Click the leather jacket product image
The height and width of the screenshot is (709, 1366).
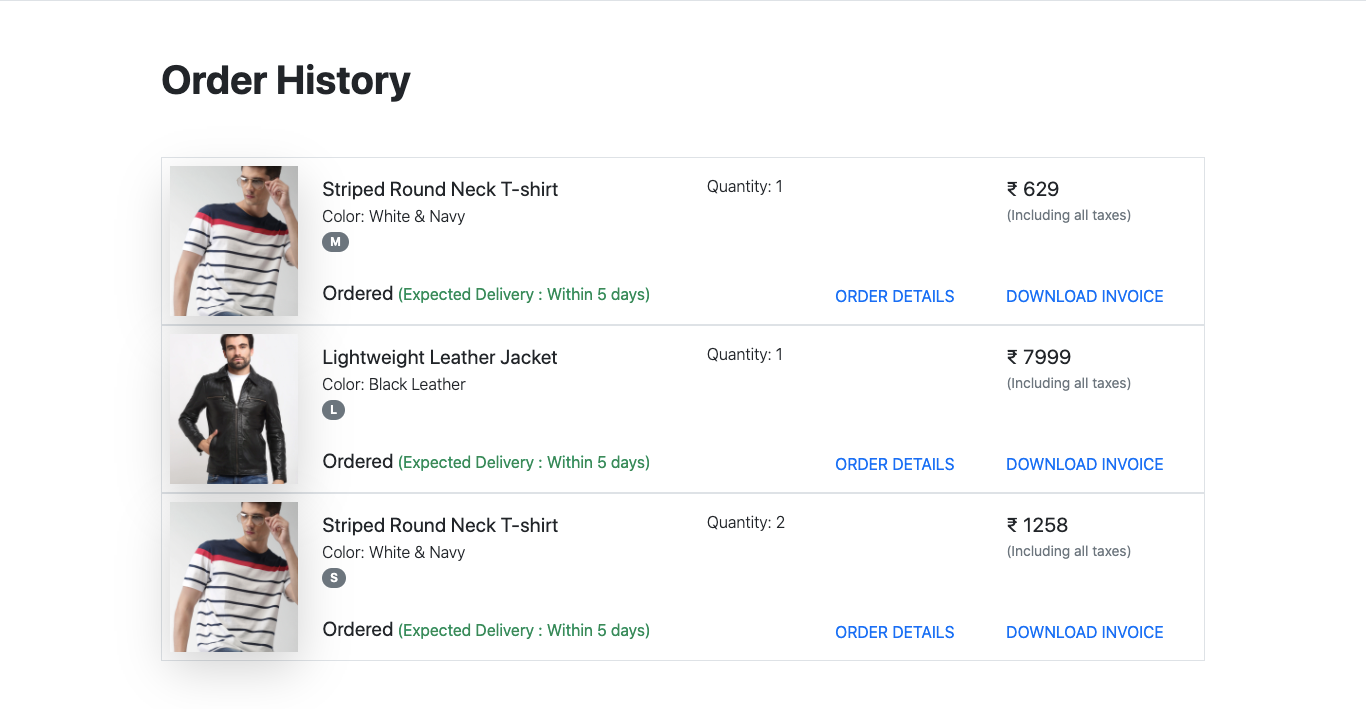pos(233,408)
